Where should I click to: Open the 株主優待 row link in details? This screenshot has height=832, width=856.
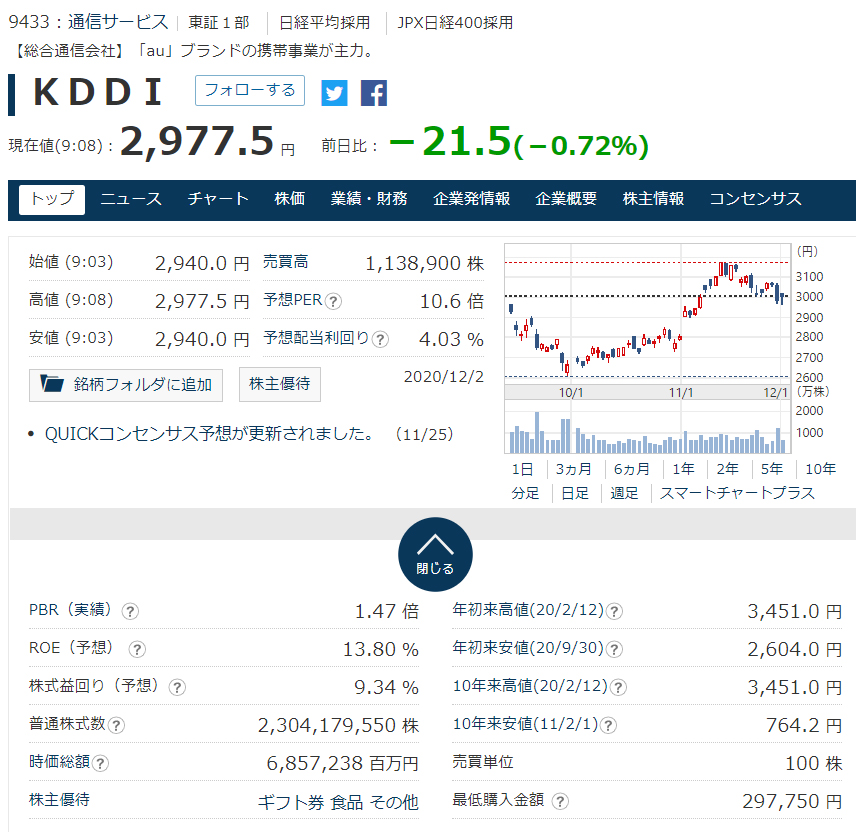(60, 800)
